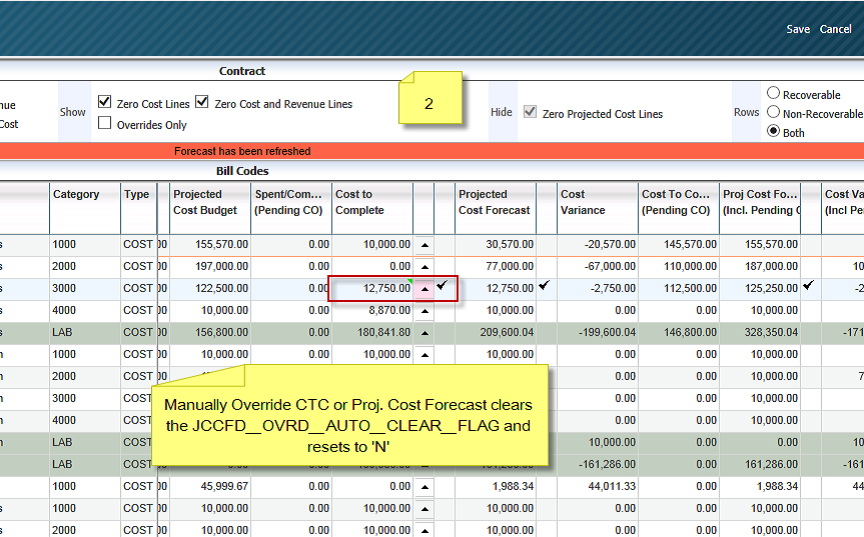Click Projected Cost Budget value 122,500.00
864x537 pixels.
pyautogui.click(x=222, y=289)
